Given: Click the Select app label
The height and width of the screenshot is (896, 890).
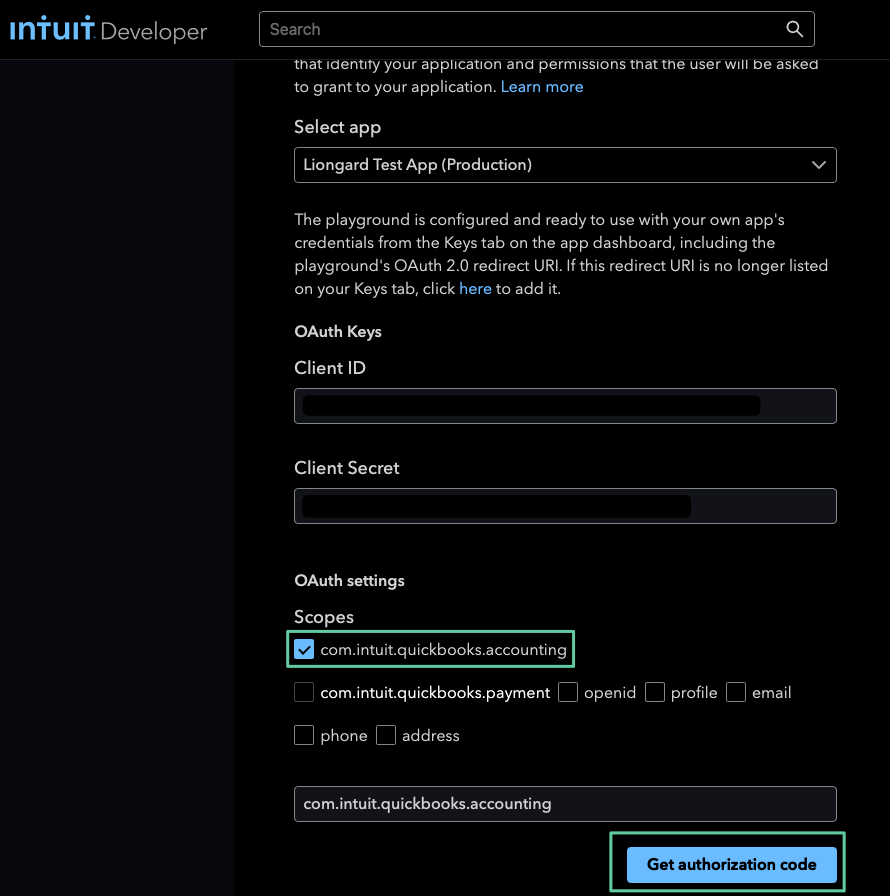Looking at the screenshot, I should [x=337, y=127].
